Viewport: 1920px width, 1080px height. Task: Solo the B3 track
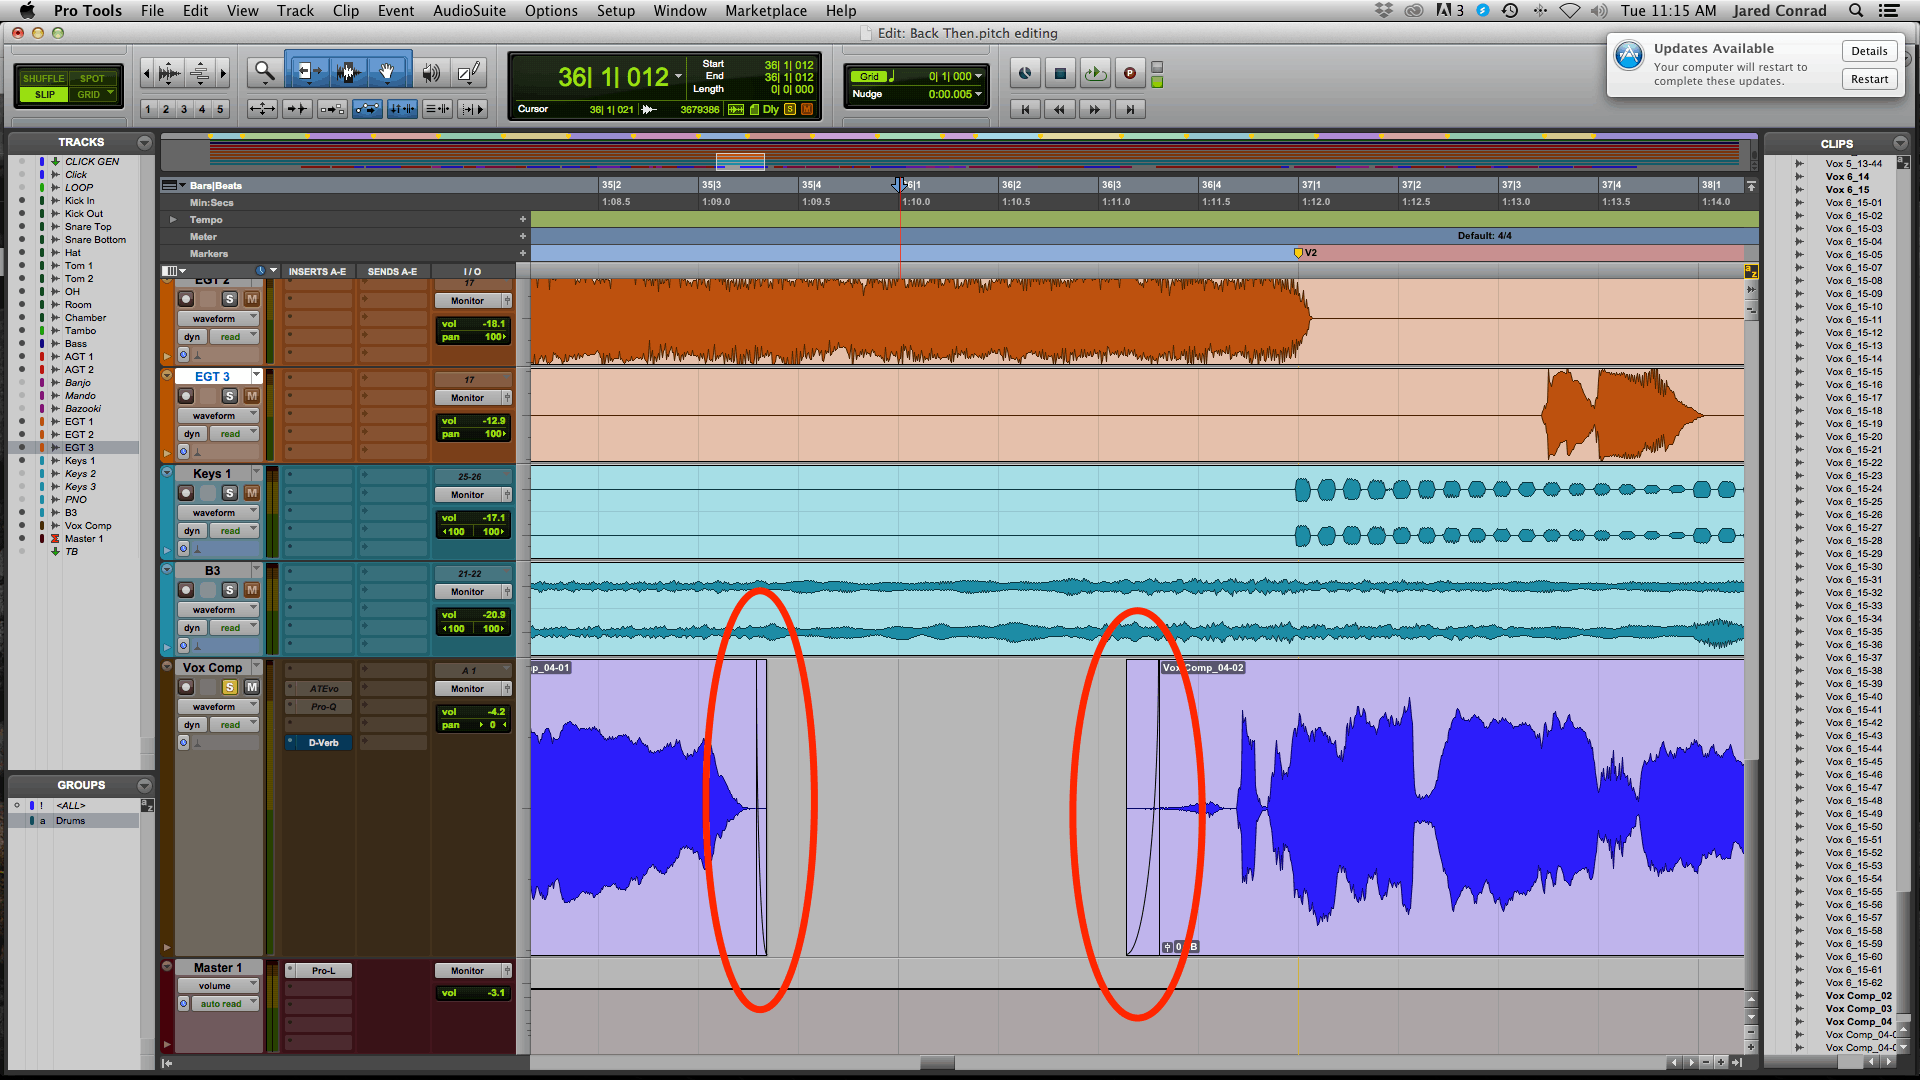(x=229, y=590)
